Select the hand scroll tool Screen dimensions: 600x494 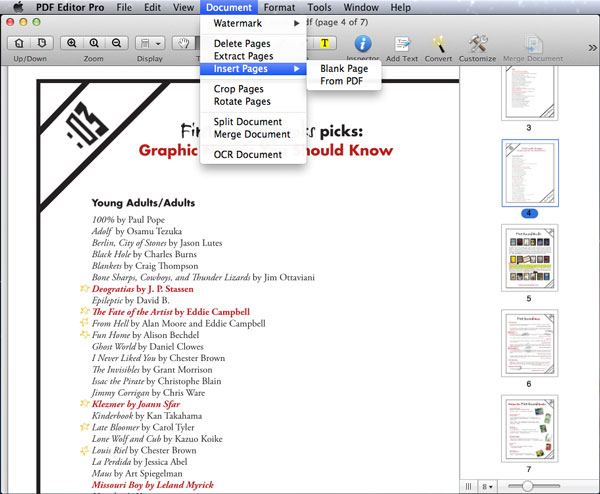(184, 43)
